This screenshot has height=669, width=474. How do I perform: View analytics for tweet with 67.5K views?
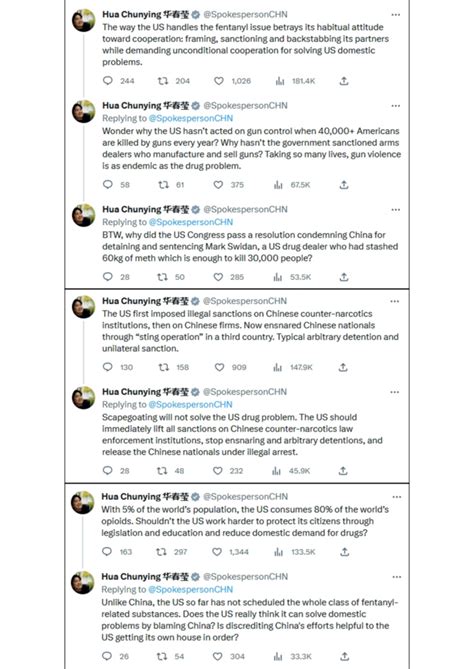[278, 185]
